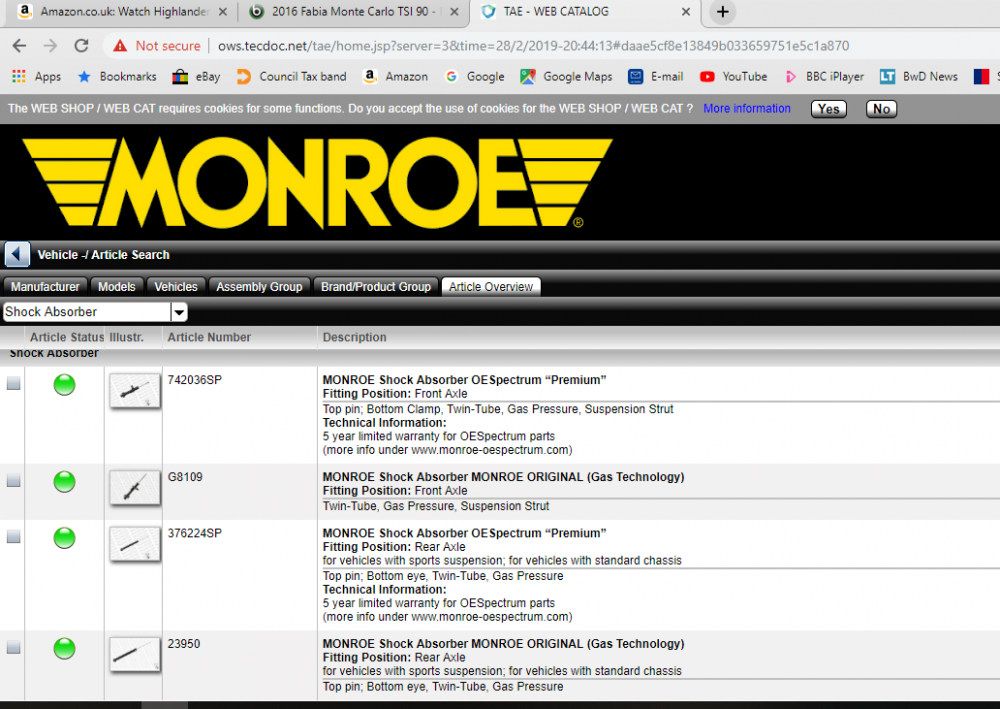The height and width of the screenshot is (709, 1000).
Task: Go back using browser back arrow
Action: [x=20, y=46]
